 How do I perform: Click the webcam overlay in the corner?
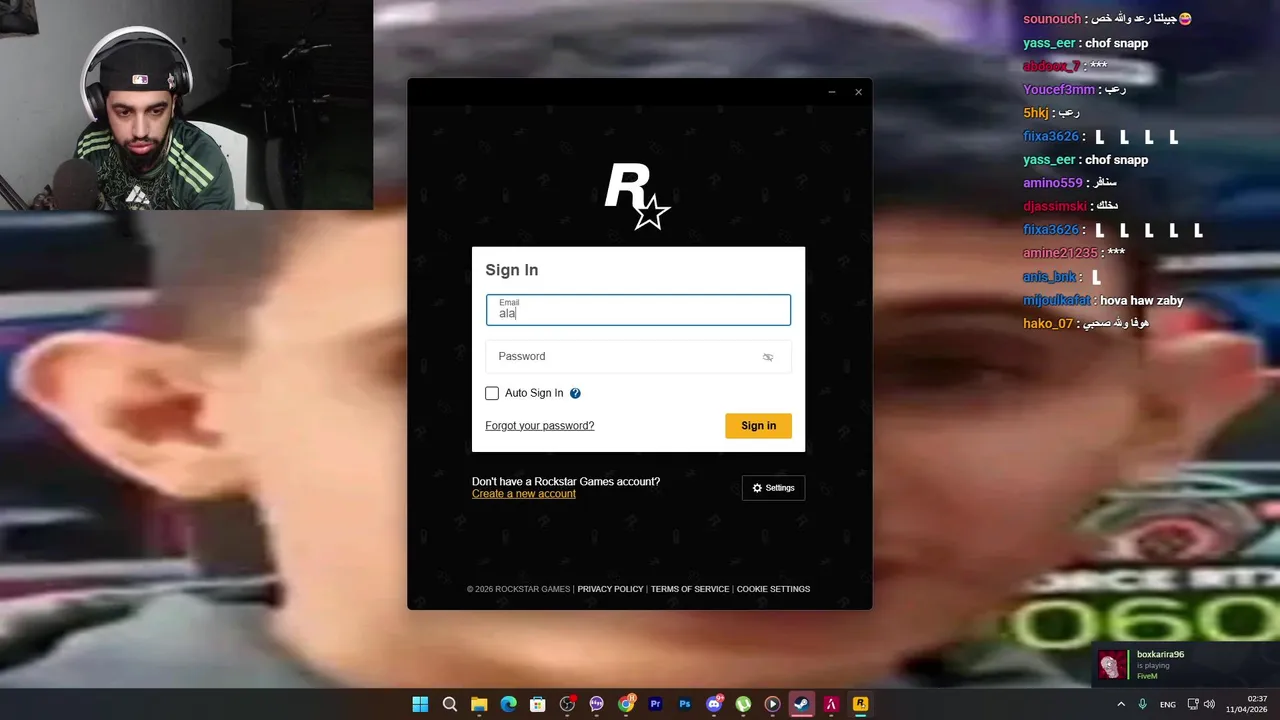pos(186,105)
